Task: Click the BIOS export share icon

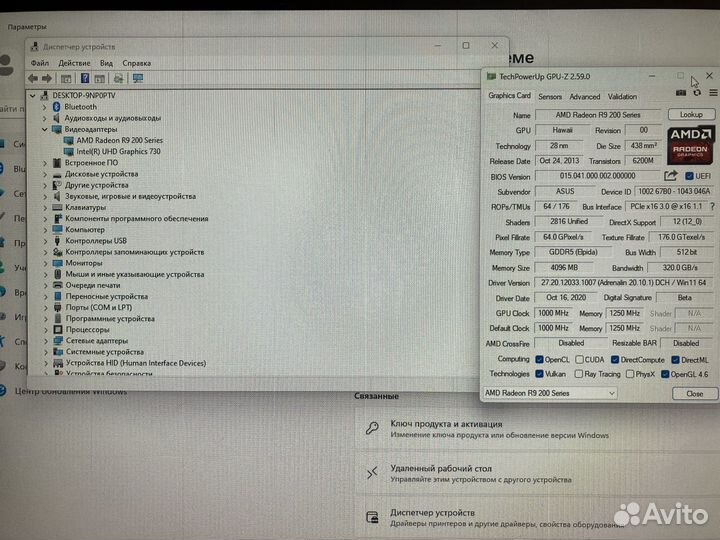Action: pos(670,176)
